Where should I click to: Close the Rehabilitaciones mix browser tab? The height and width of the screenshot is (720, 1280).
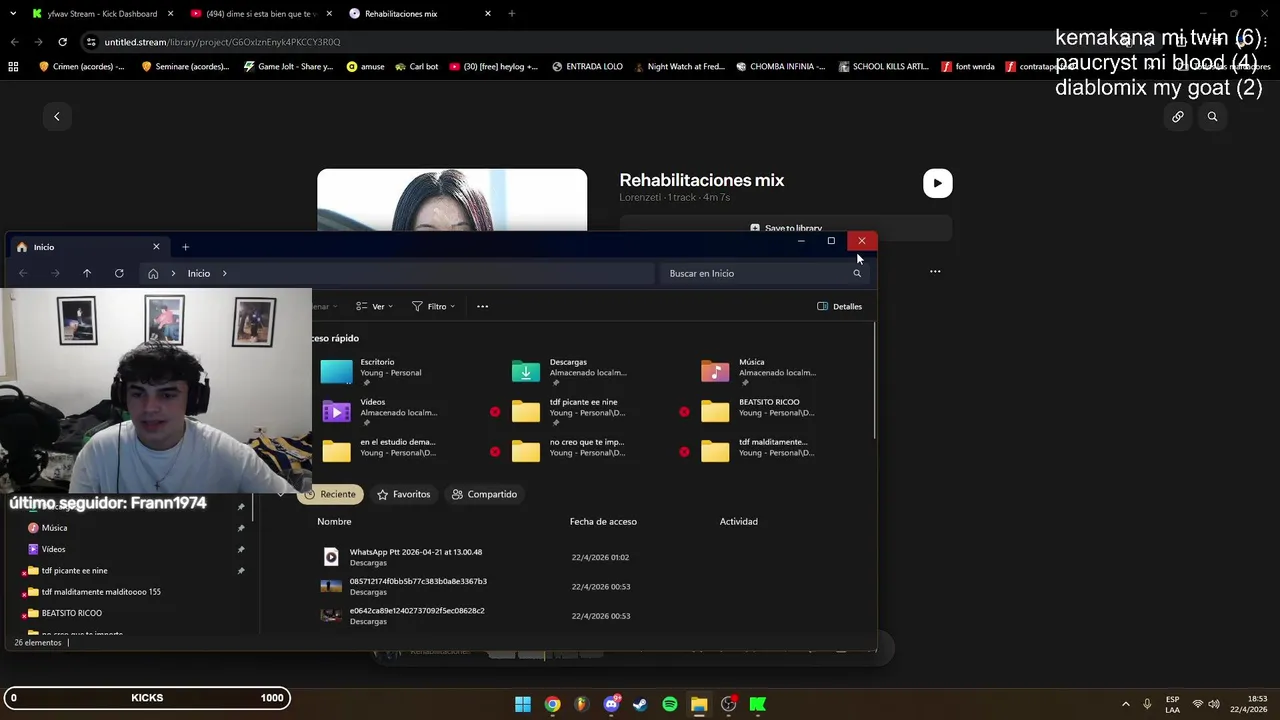pos(488,14)
